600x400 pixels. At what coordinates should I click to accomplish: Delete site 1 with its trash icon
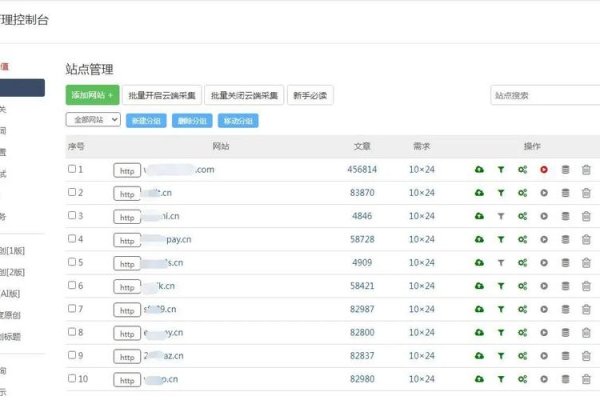pyautogui.click(x=586, y=170)
